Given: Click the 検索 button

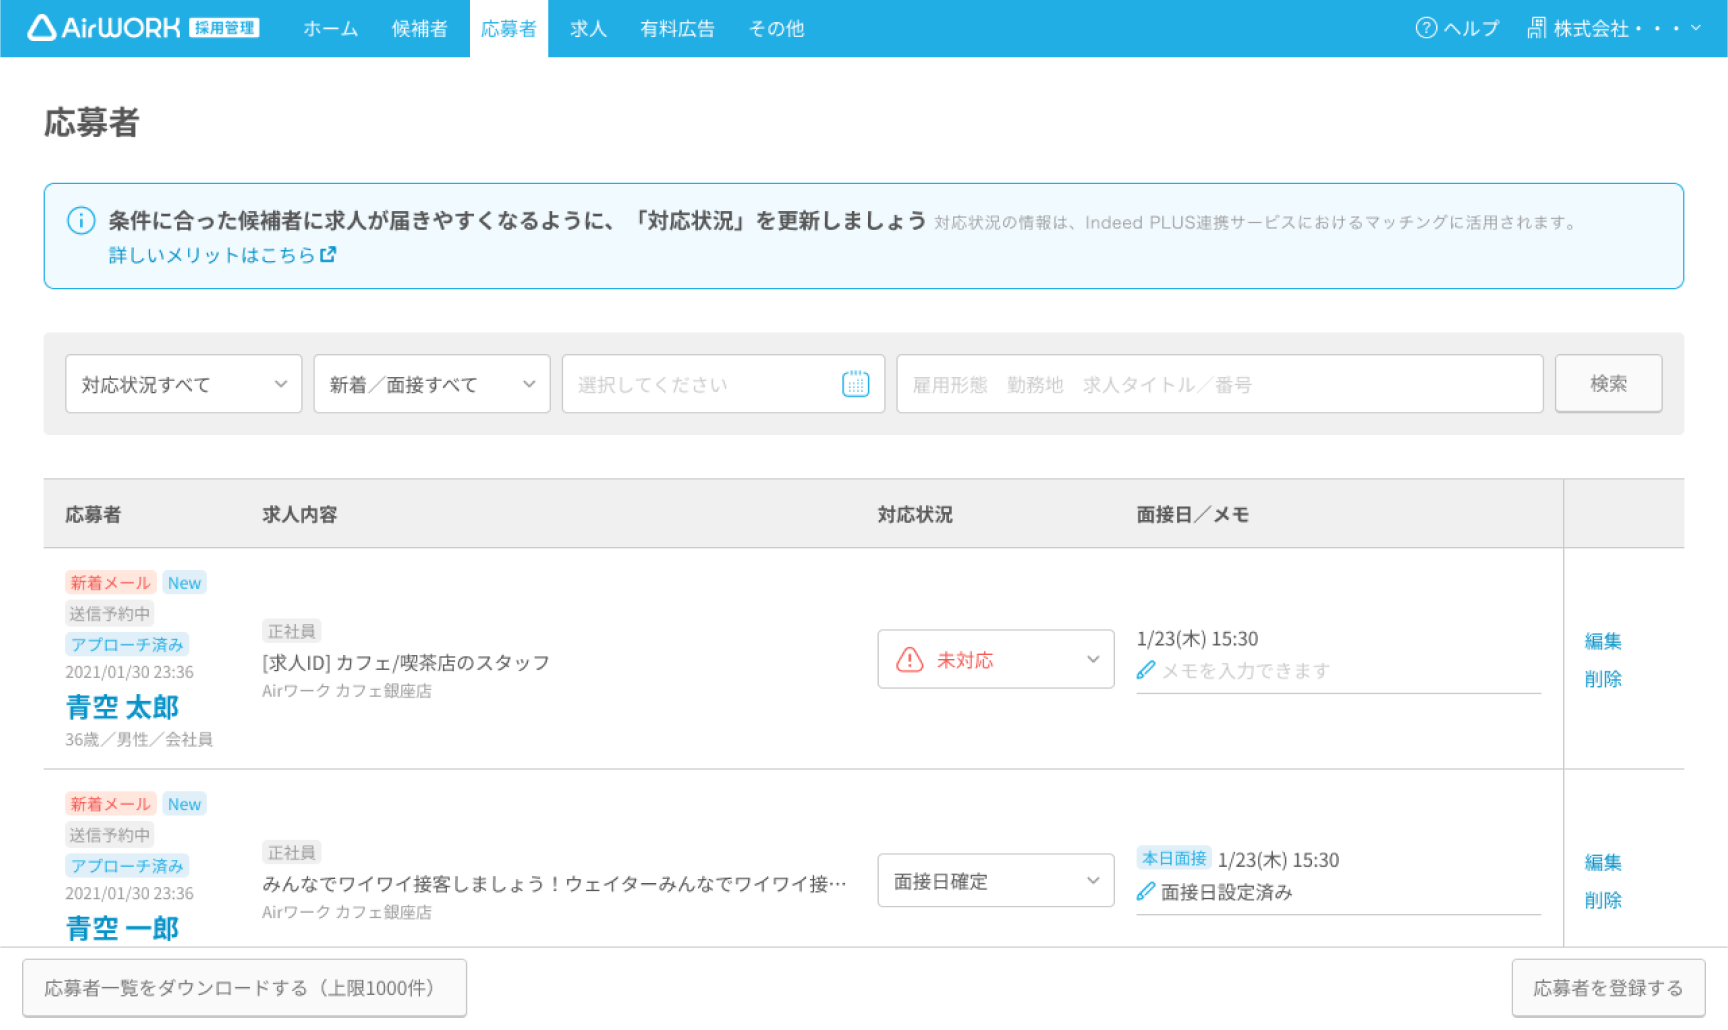Looking at the screenshot, I should point(1608,384).
